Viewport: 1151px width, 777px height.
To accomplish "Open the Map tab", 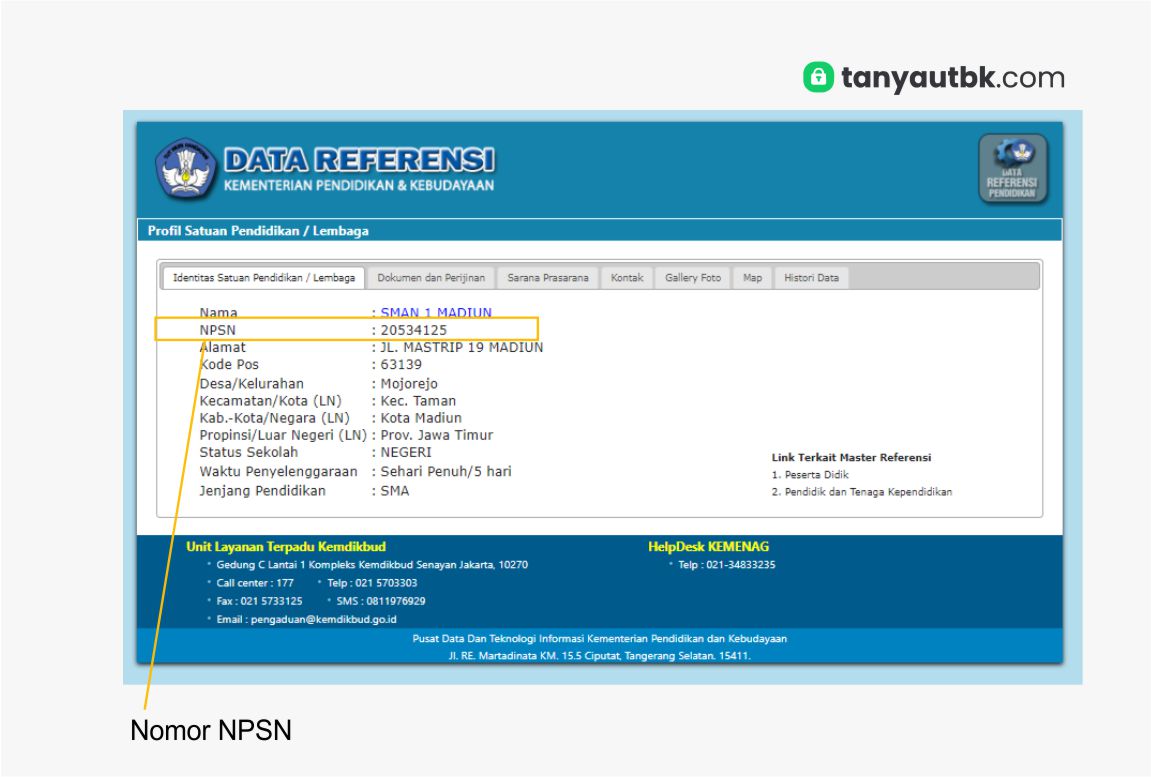I will pos(753,277).
